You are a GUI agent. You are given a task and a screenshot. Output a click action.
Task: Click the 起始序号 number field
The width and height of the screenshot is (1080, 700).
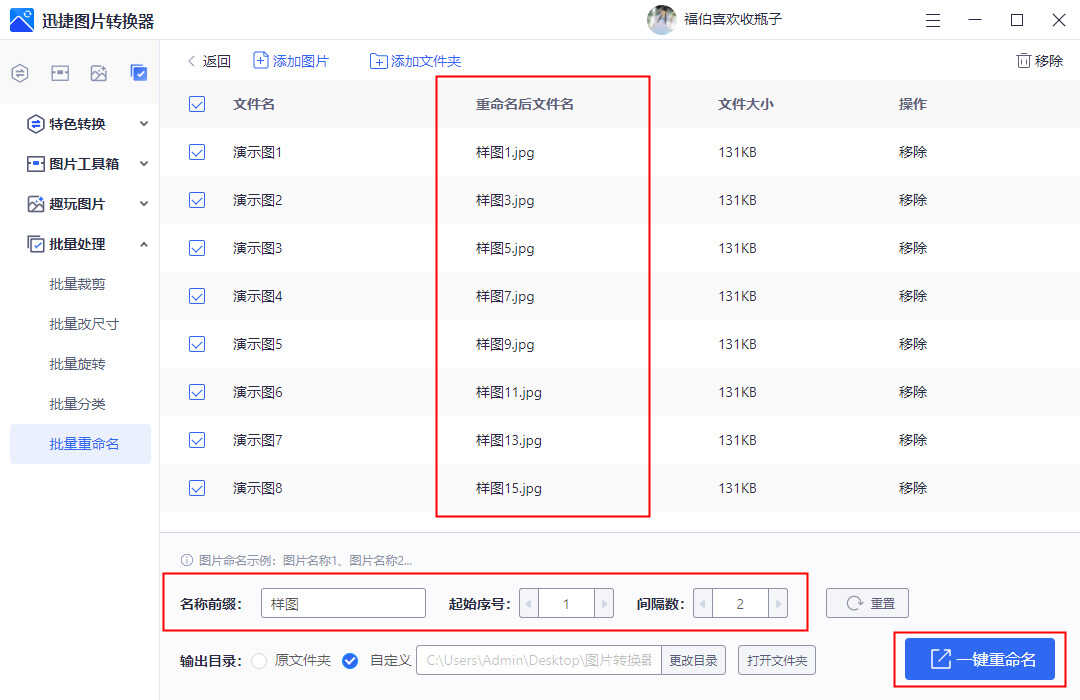[566, 604]
